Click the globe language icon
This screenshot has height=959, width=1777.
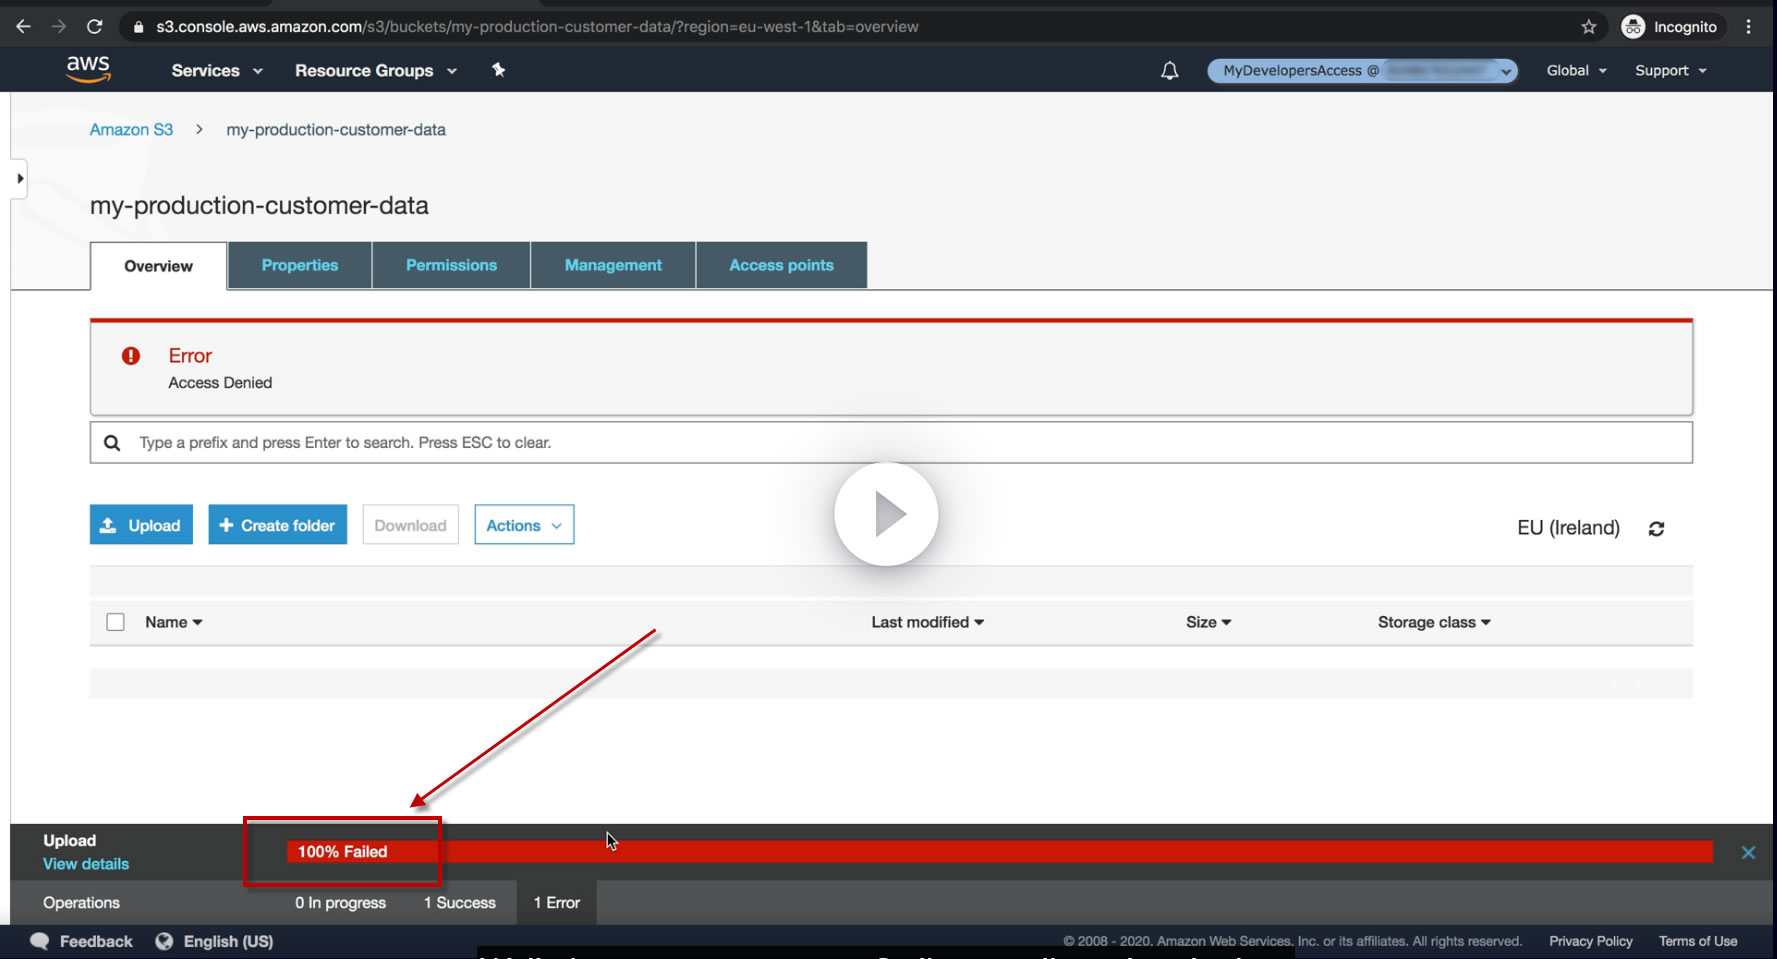pos(164,941)
